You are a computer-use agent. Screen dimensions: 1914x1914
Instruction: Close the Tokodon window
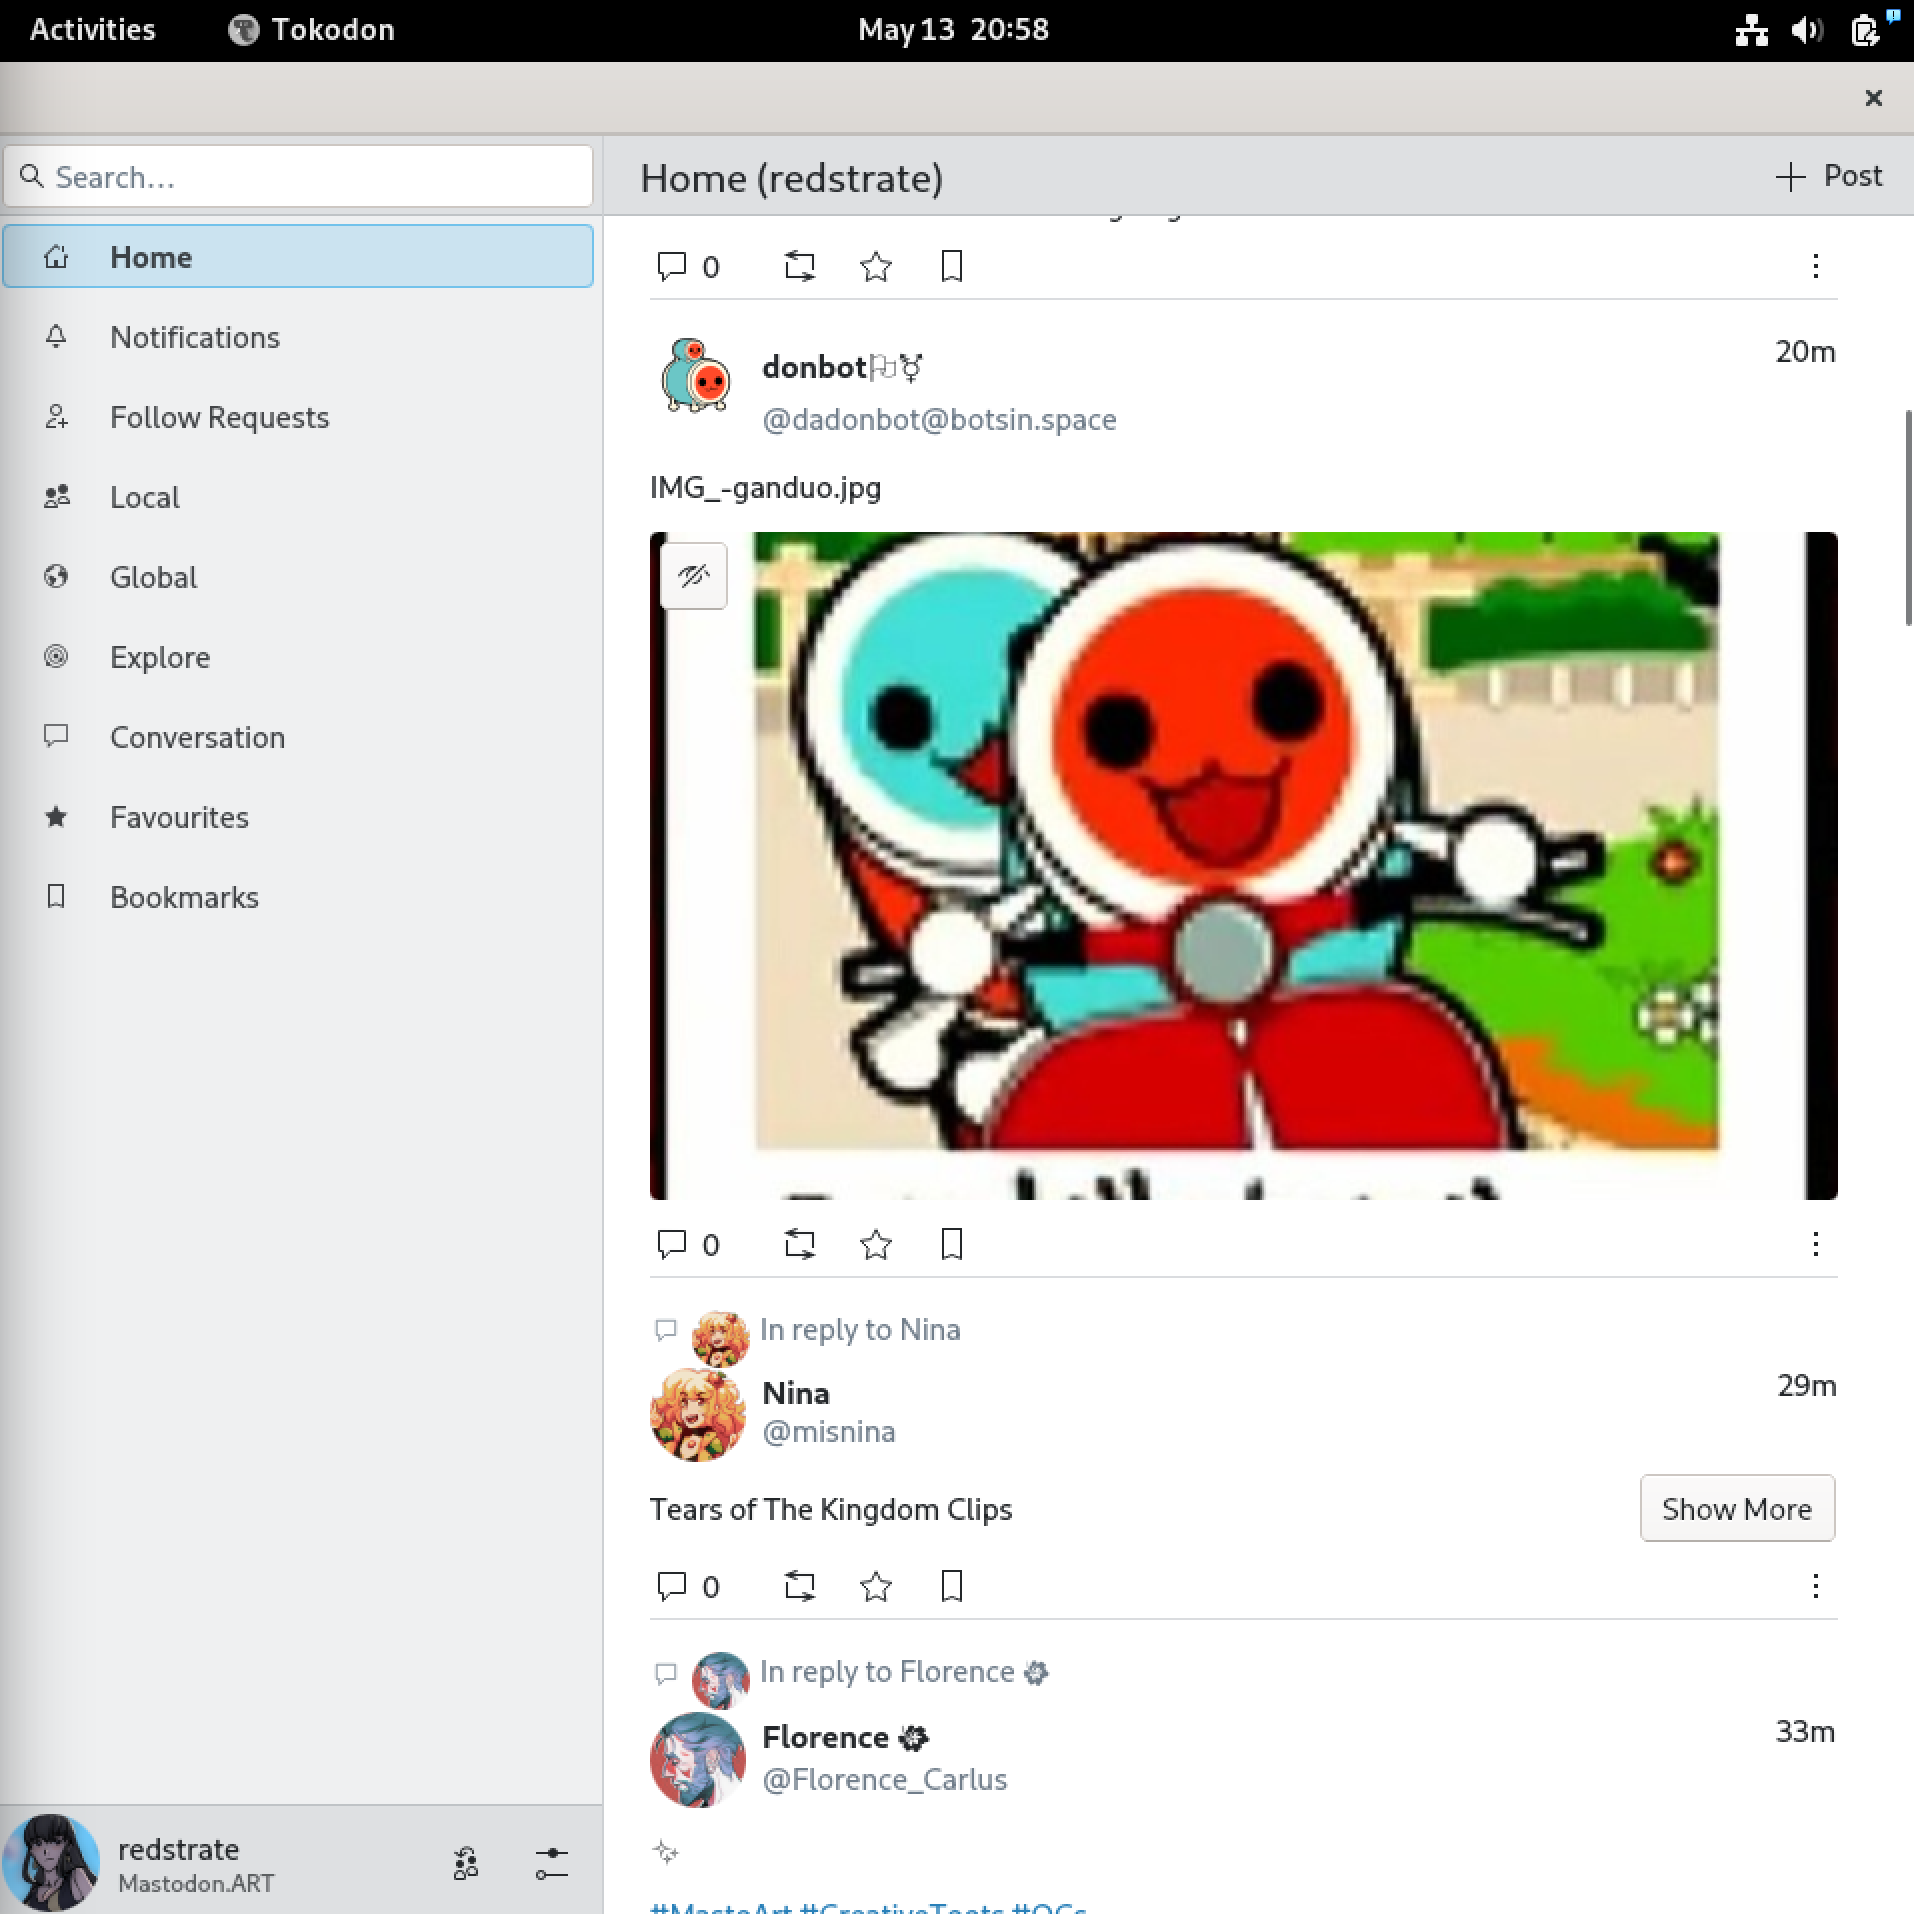point(1874,97)
